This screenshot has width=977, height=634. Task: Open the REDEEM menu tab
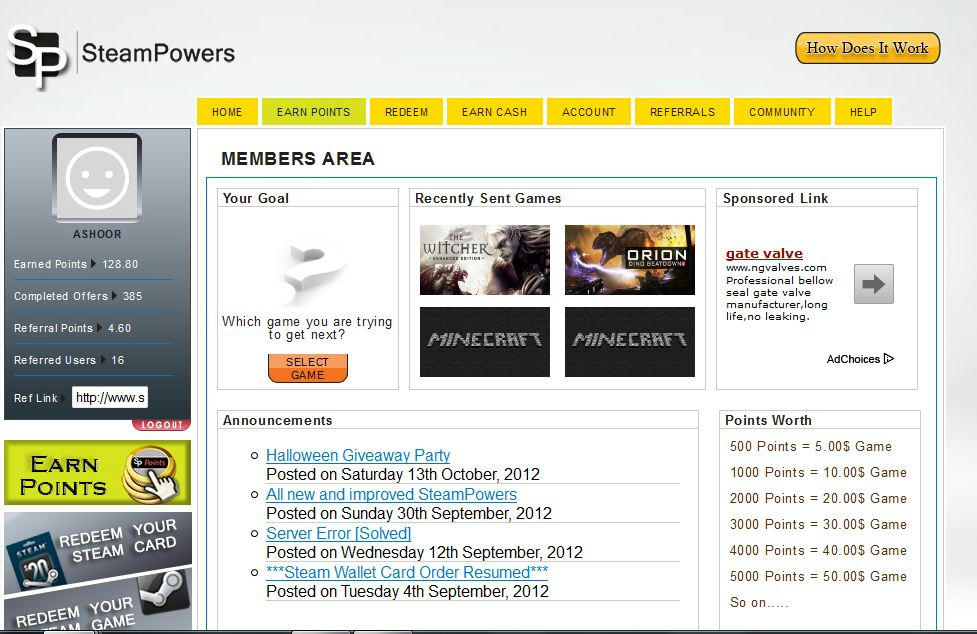coord(406,112)
